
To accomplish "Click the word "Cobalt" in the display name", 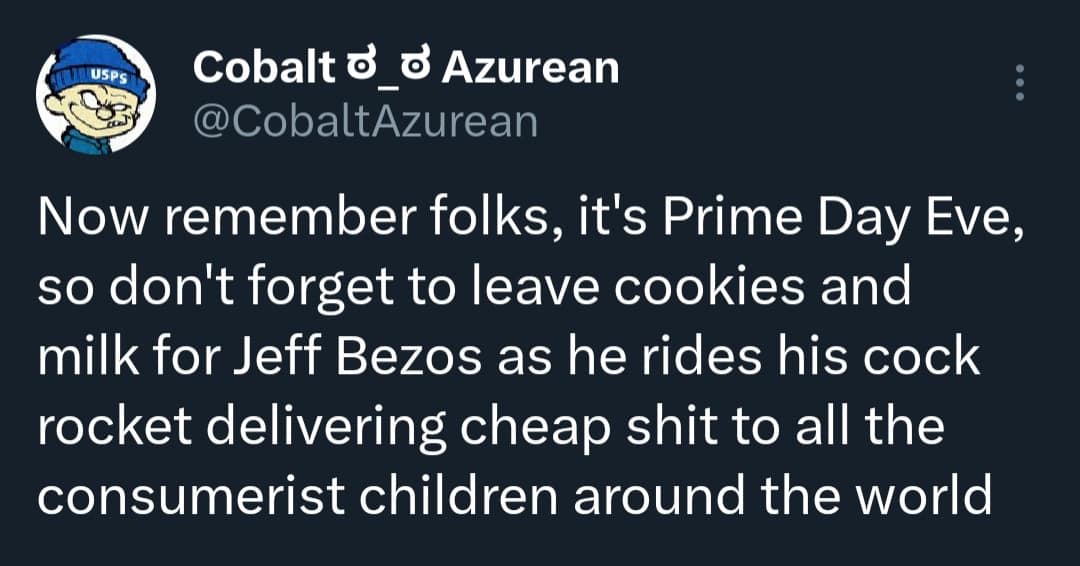I will click(263, 68).
